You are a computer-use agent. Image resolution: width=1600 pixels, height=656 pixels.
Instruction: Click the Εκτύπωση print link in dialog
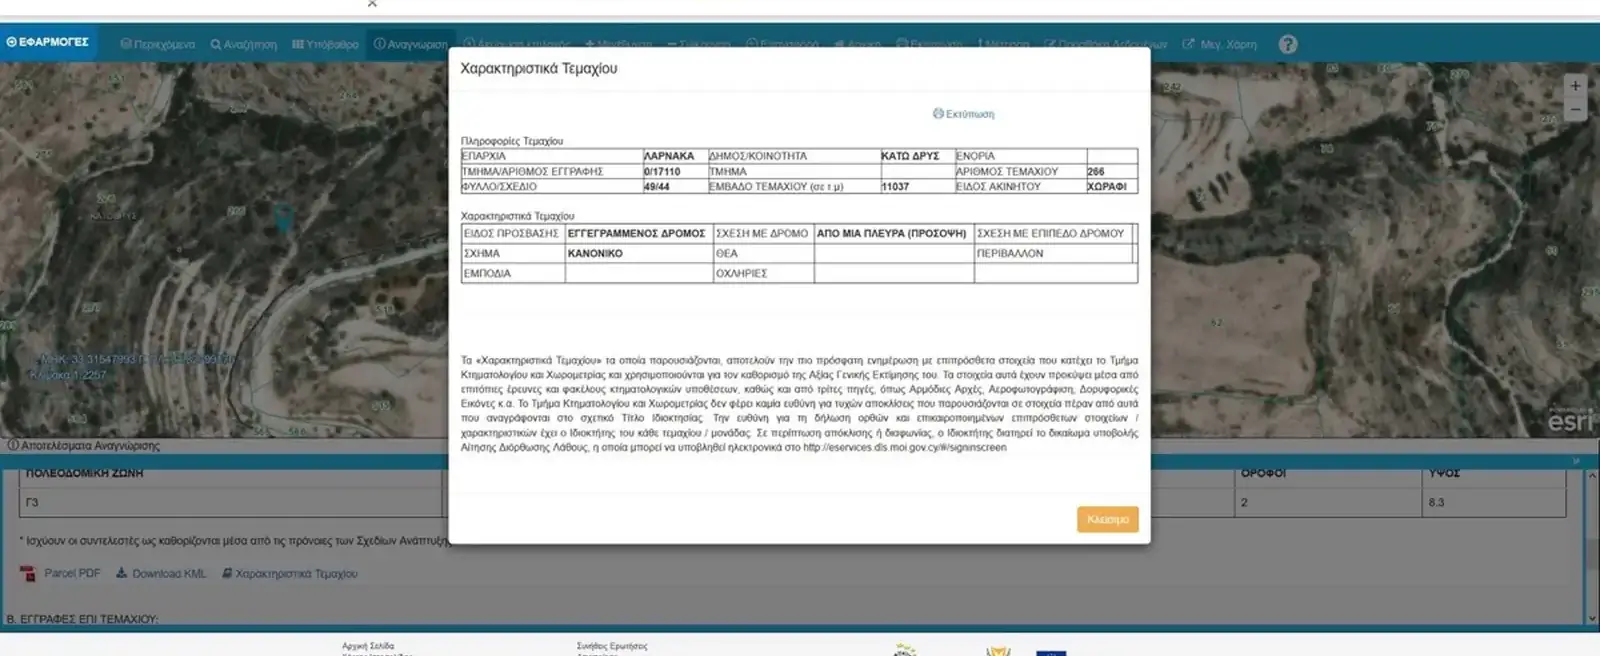(964, 114)
